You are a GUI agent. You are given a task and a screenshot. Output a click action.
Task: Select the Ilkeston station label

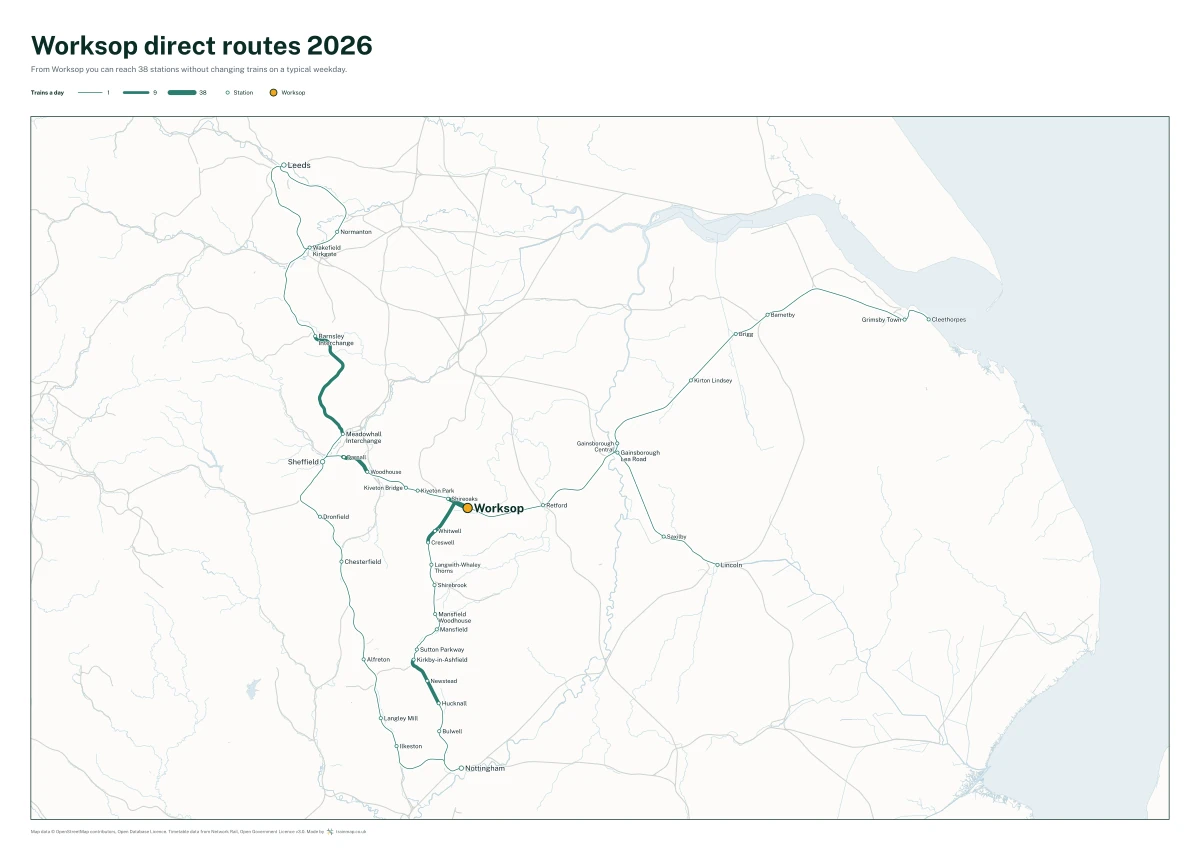411,746
